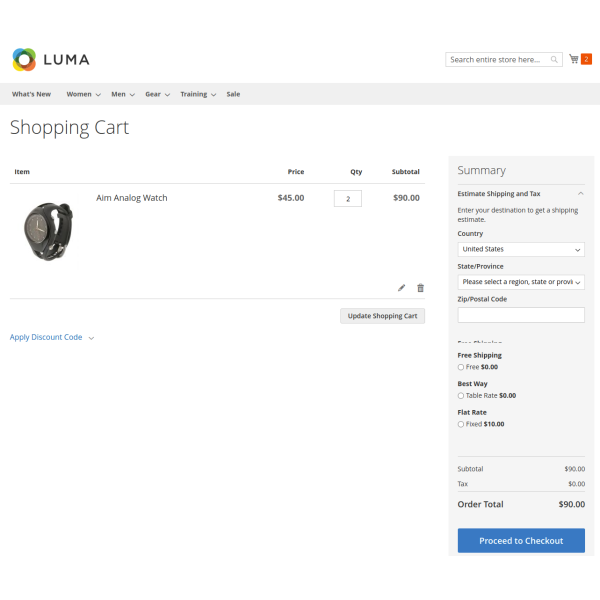
Task: Select the Table Rate shipping option
Action: tap(461, 396)
